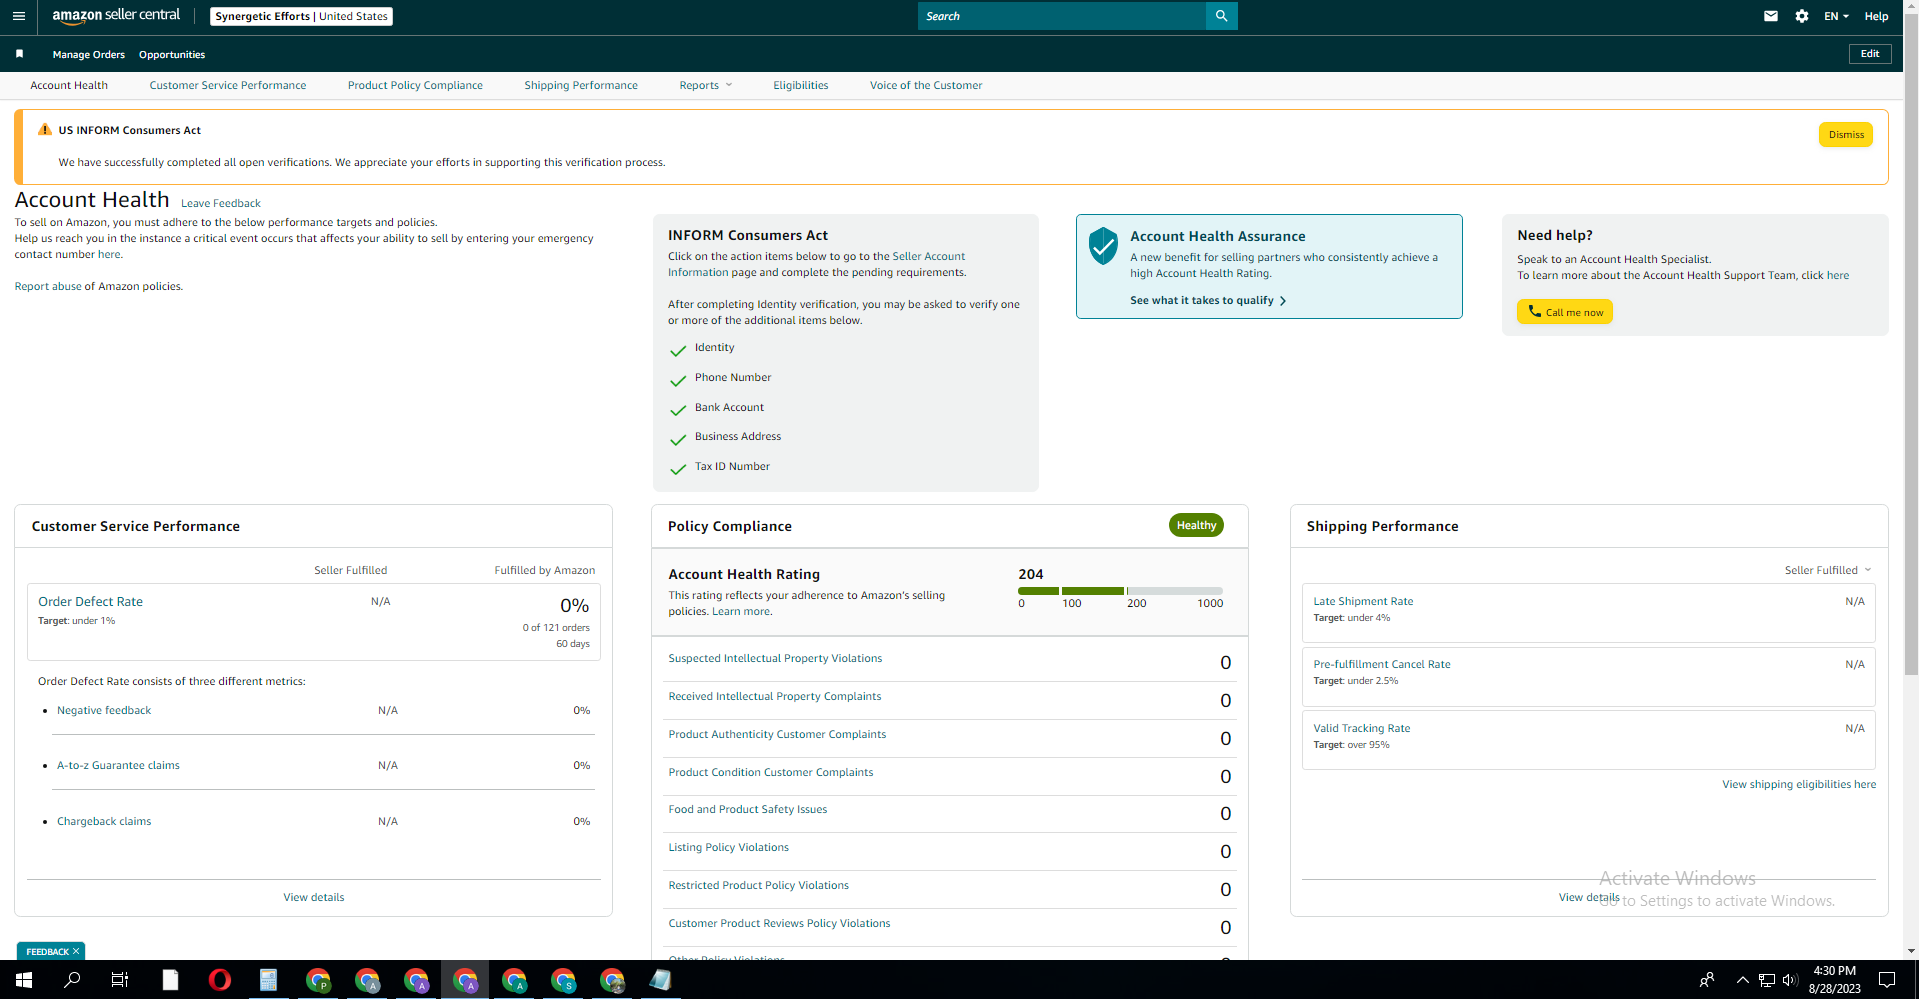Screen dimensions: 1919x999
Task: Click View details in Customer Service Performance
Action: coord(314,897)
